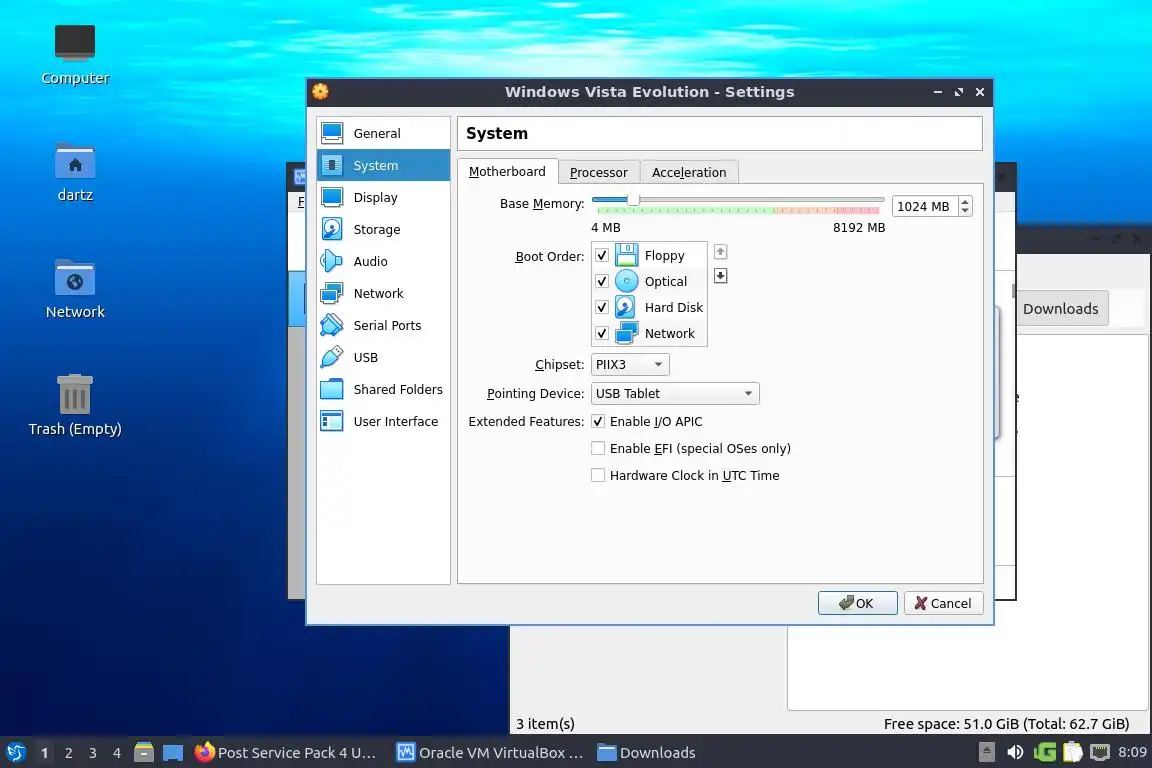This screenshot has height=768, width=1152.
Task: Select the Floppy boot device row
Action: [x=649, y=255]
